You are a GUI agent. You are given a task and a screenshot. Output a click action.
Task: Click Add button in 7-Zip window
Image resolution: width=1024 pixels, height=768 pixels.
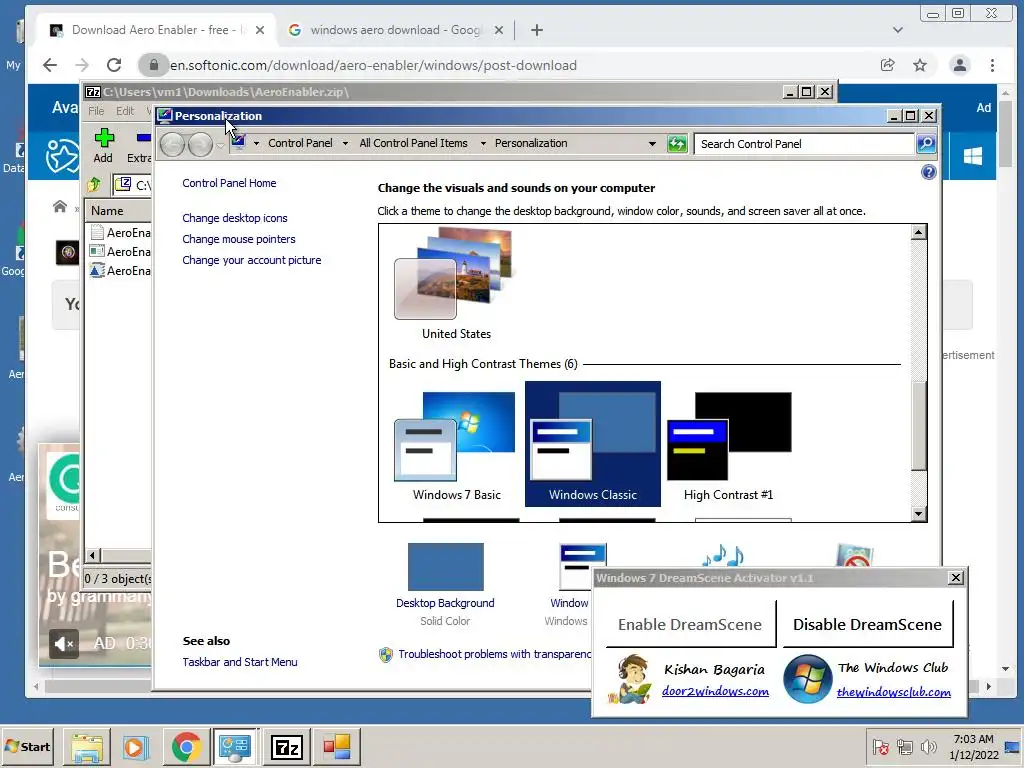pos(103,146)
